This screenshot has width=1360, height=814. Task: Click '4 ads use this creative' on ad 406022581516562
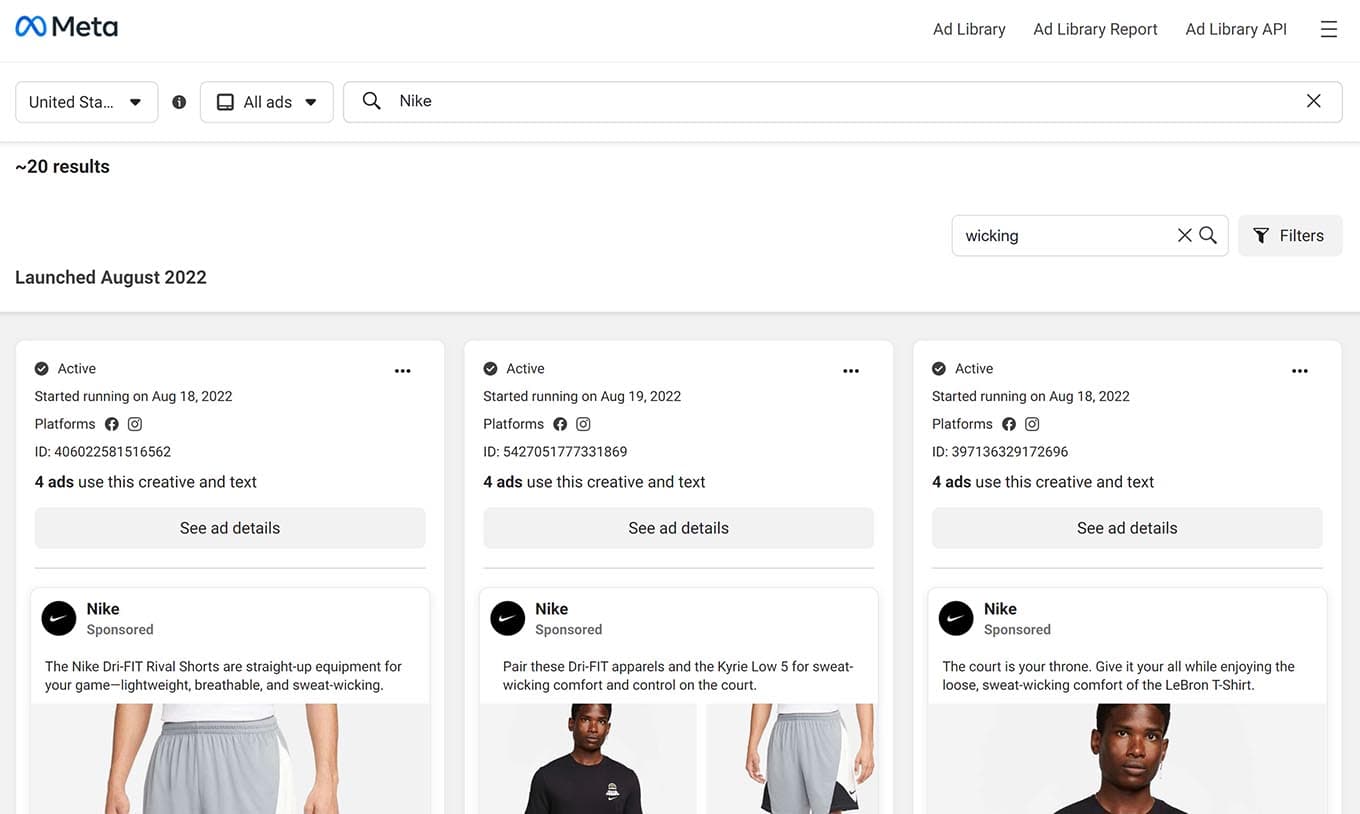pos(146,482)
